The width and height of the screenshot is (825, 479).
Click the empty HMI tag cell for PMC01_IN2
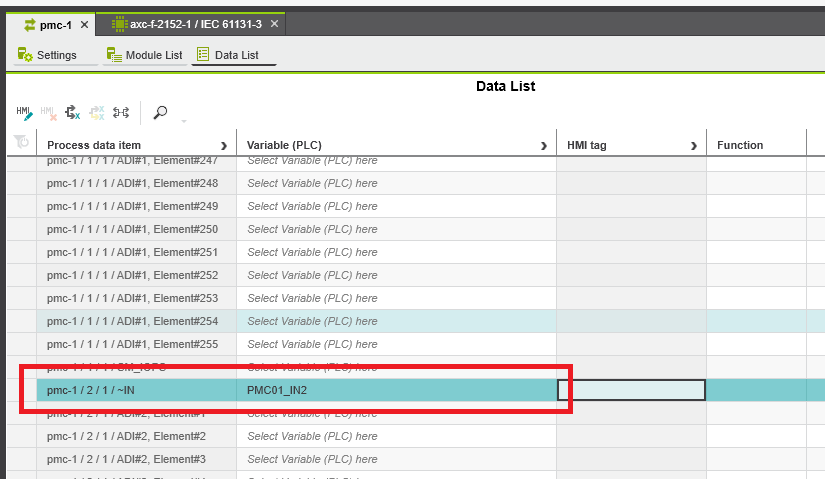[631, 390]
